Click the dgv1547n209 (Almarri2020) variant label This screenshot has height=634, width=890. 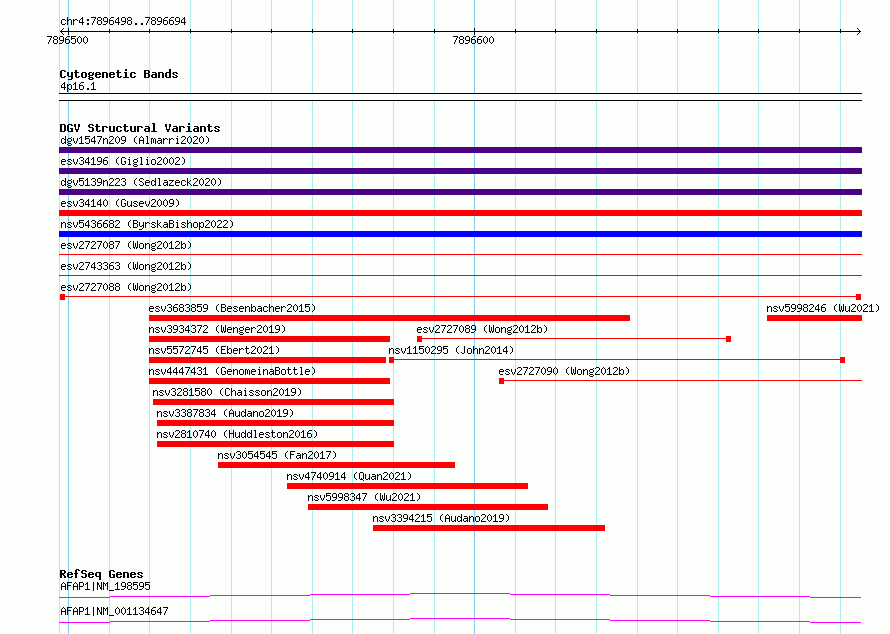tap(135, 140)
